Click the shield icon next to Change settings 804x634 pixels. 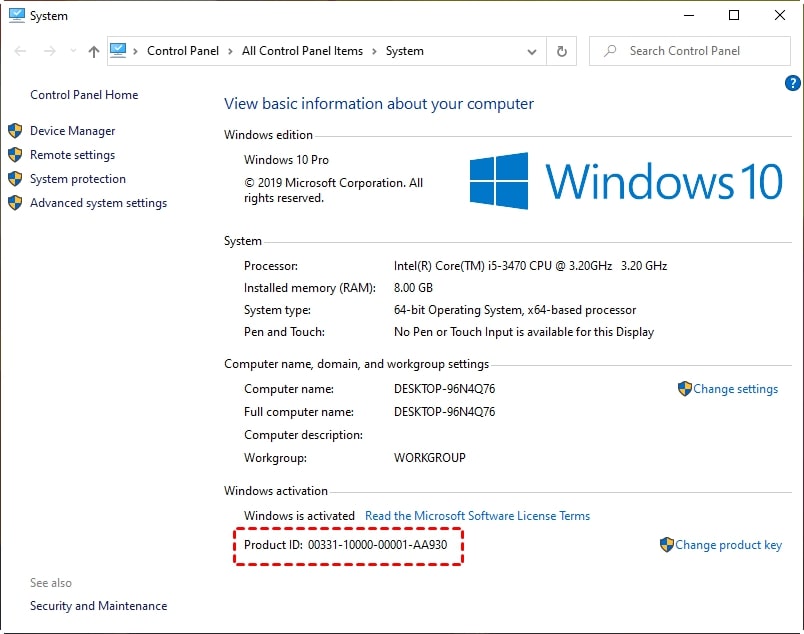pos(687,389)
